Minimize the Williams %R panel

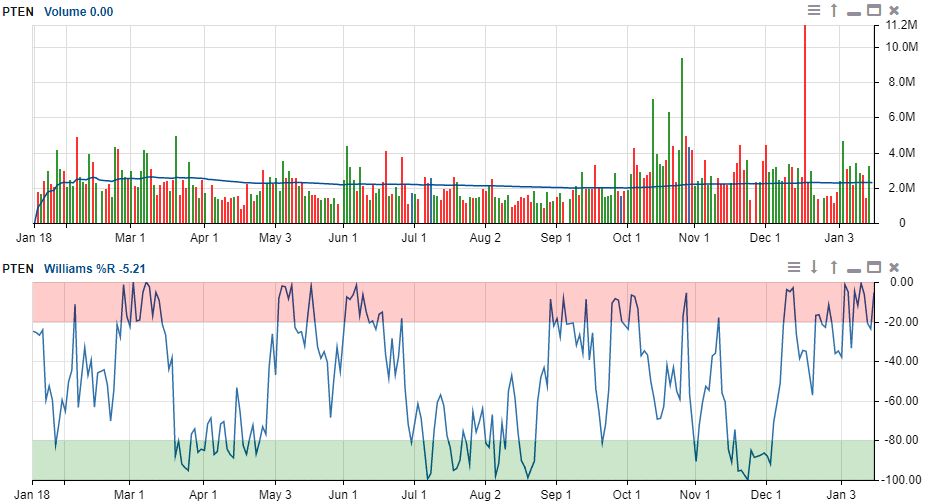coord(853,268)
